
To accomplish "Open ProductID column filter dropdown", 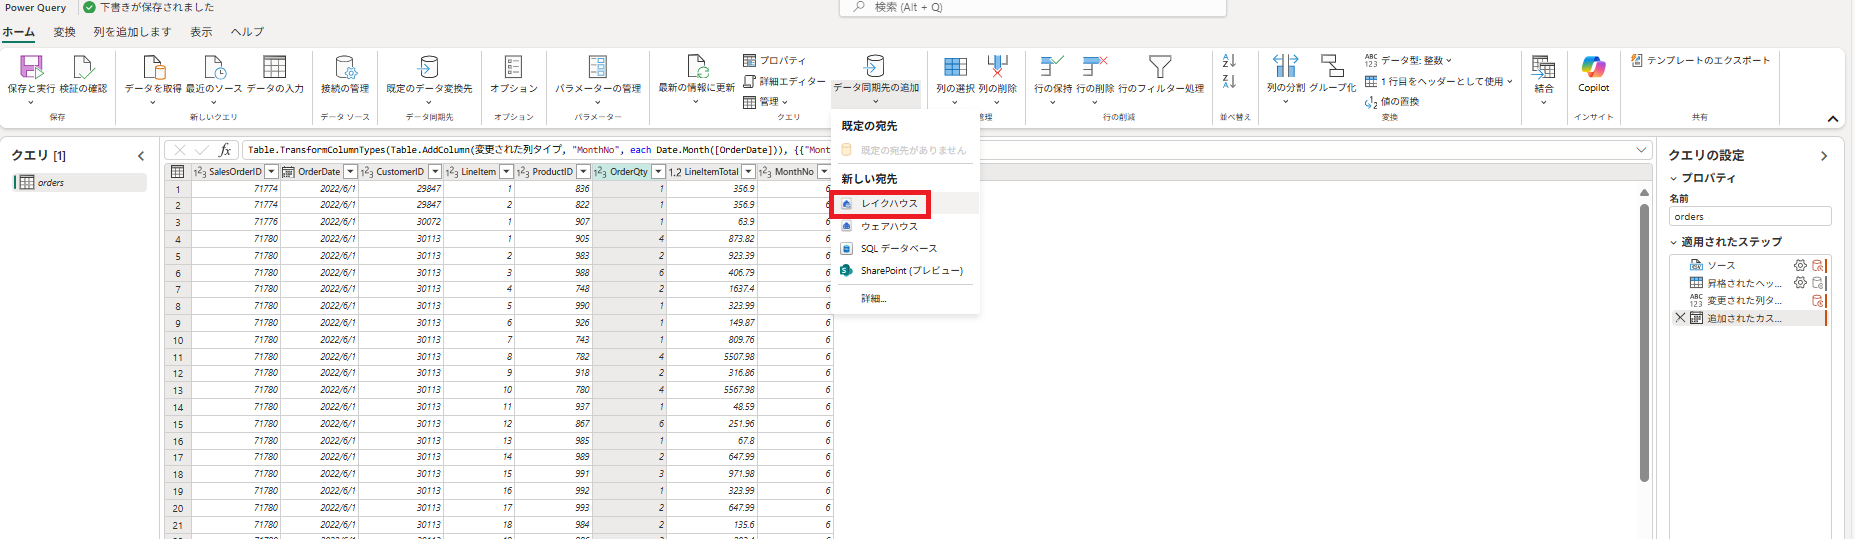I will 583,172.
